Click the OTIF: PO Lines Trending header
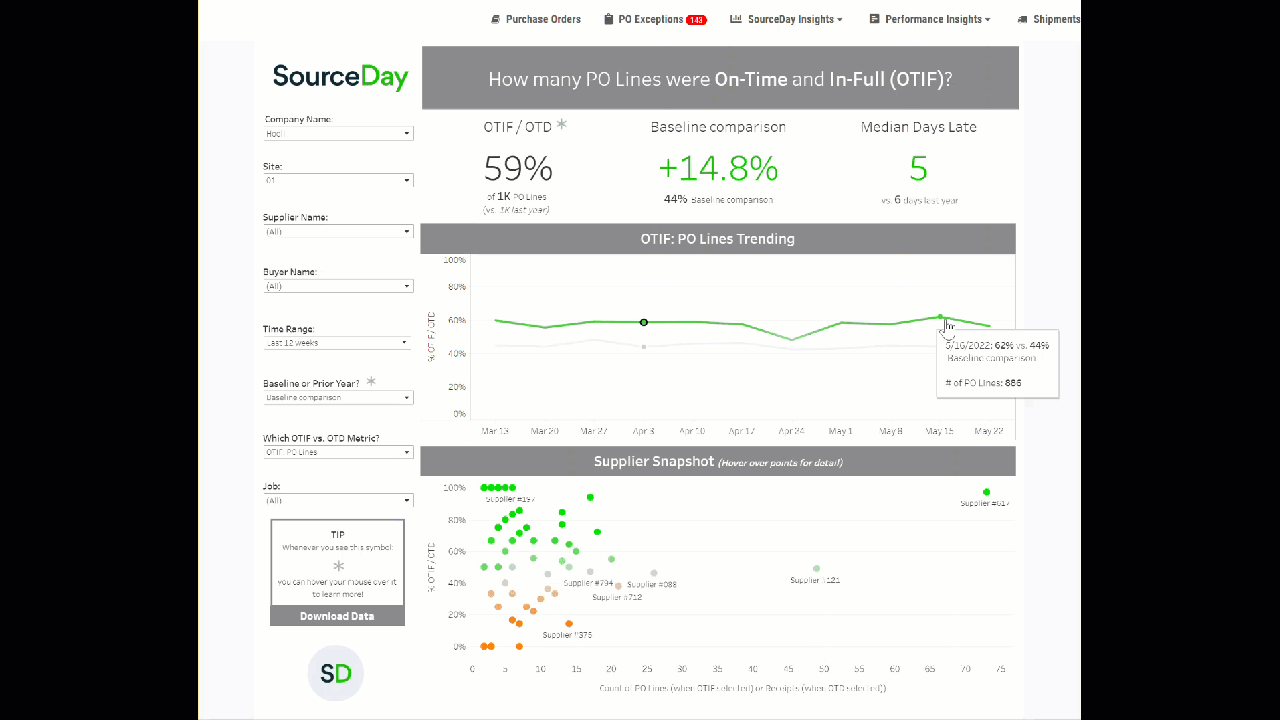This screenshot has width=1280, height=720. 718,239
